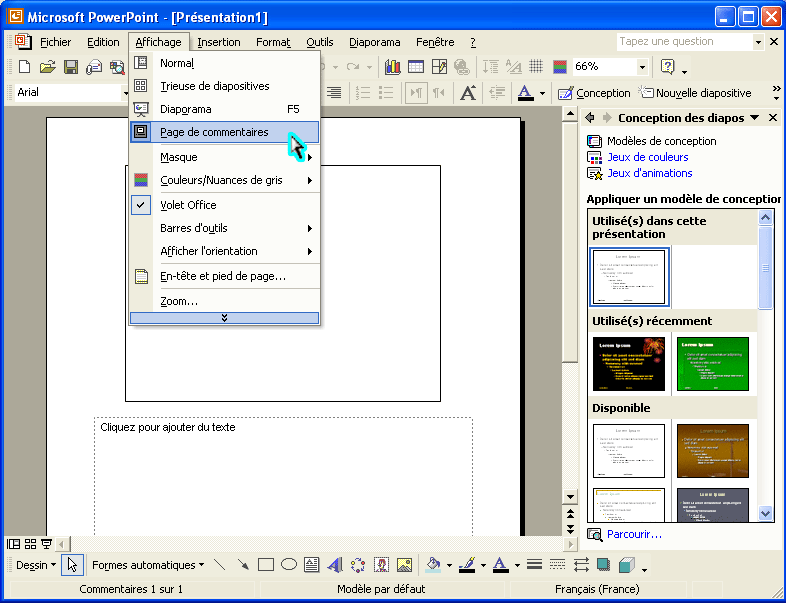Open the Formes automatiques dropdown

point(148,565)
